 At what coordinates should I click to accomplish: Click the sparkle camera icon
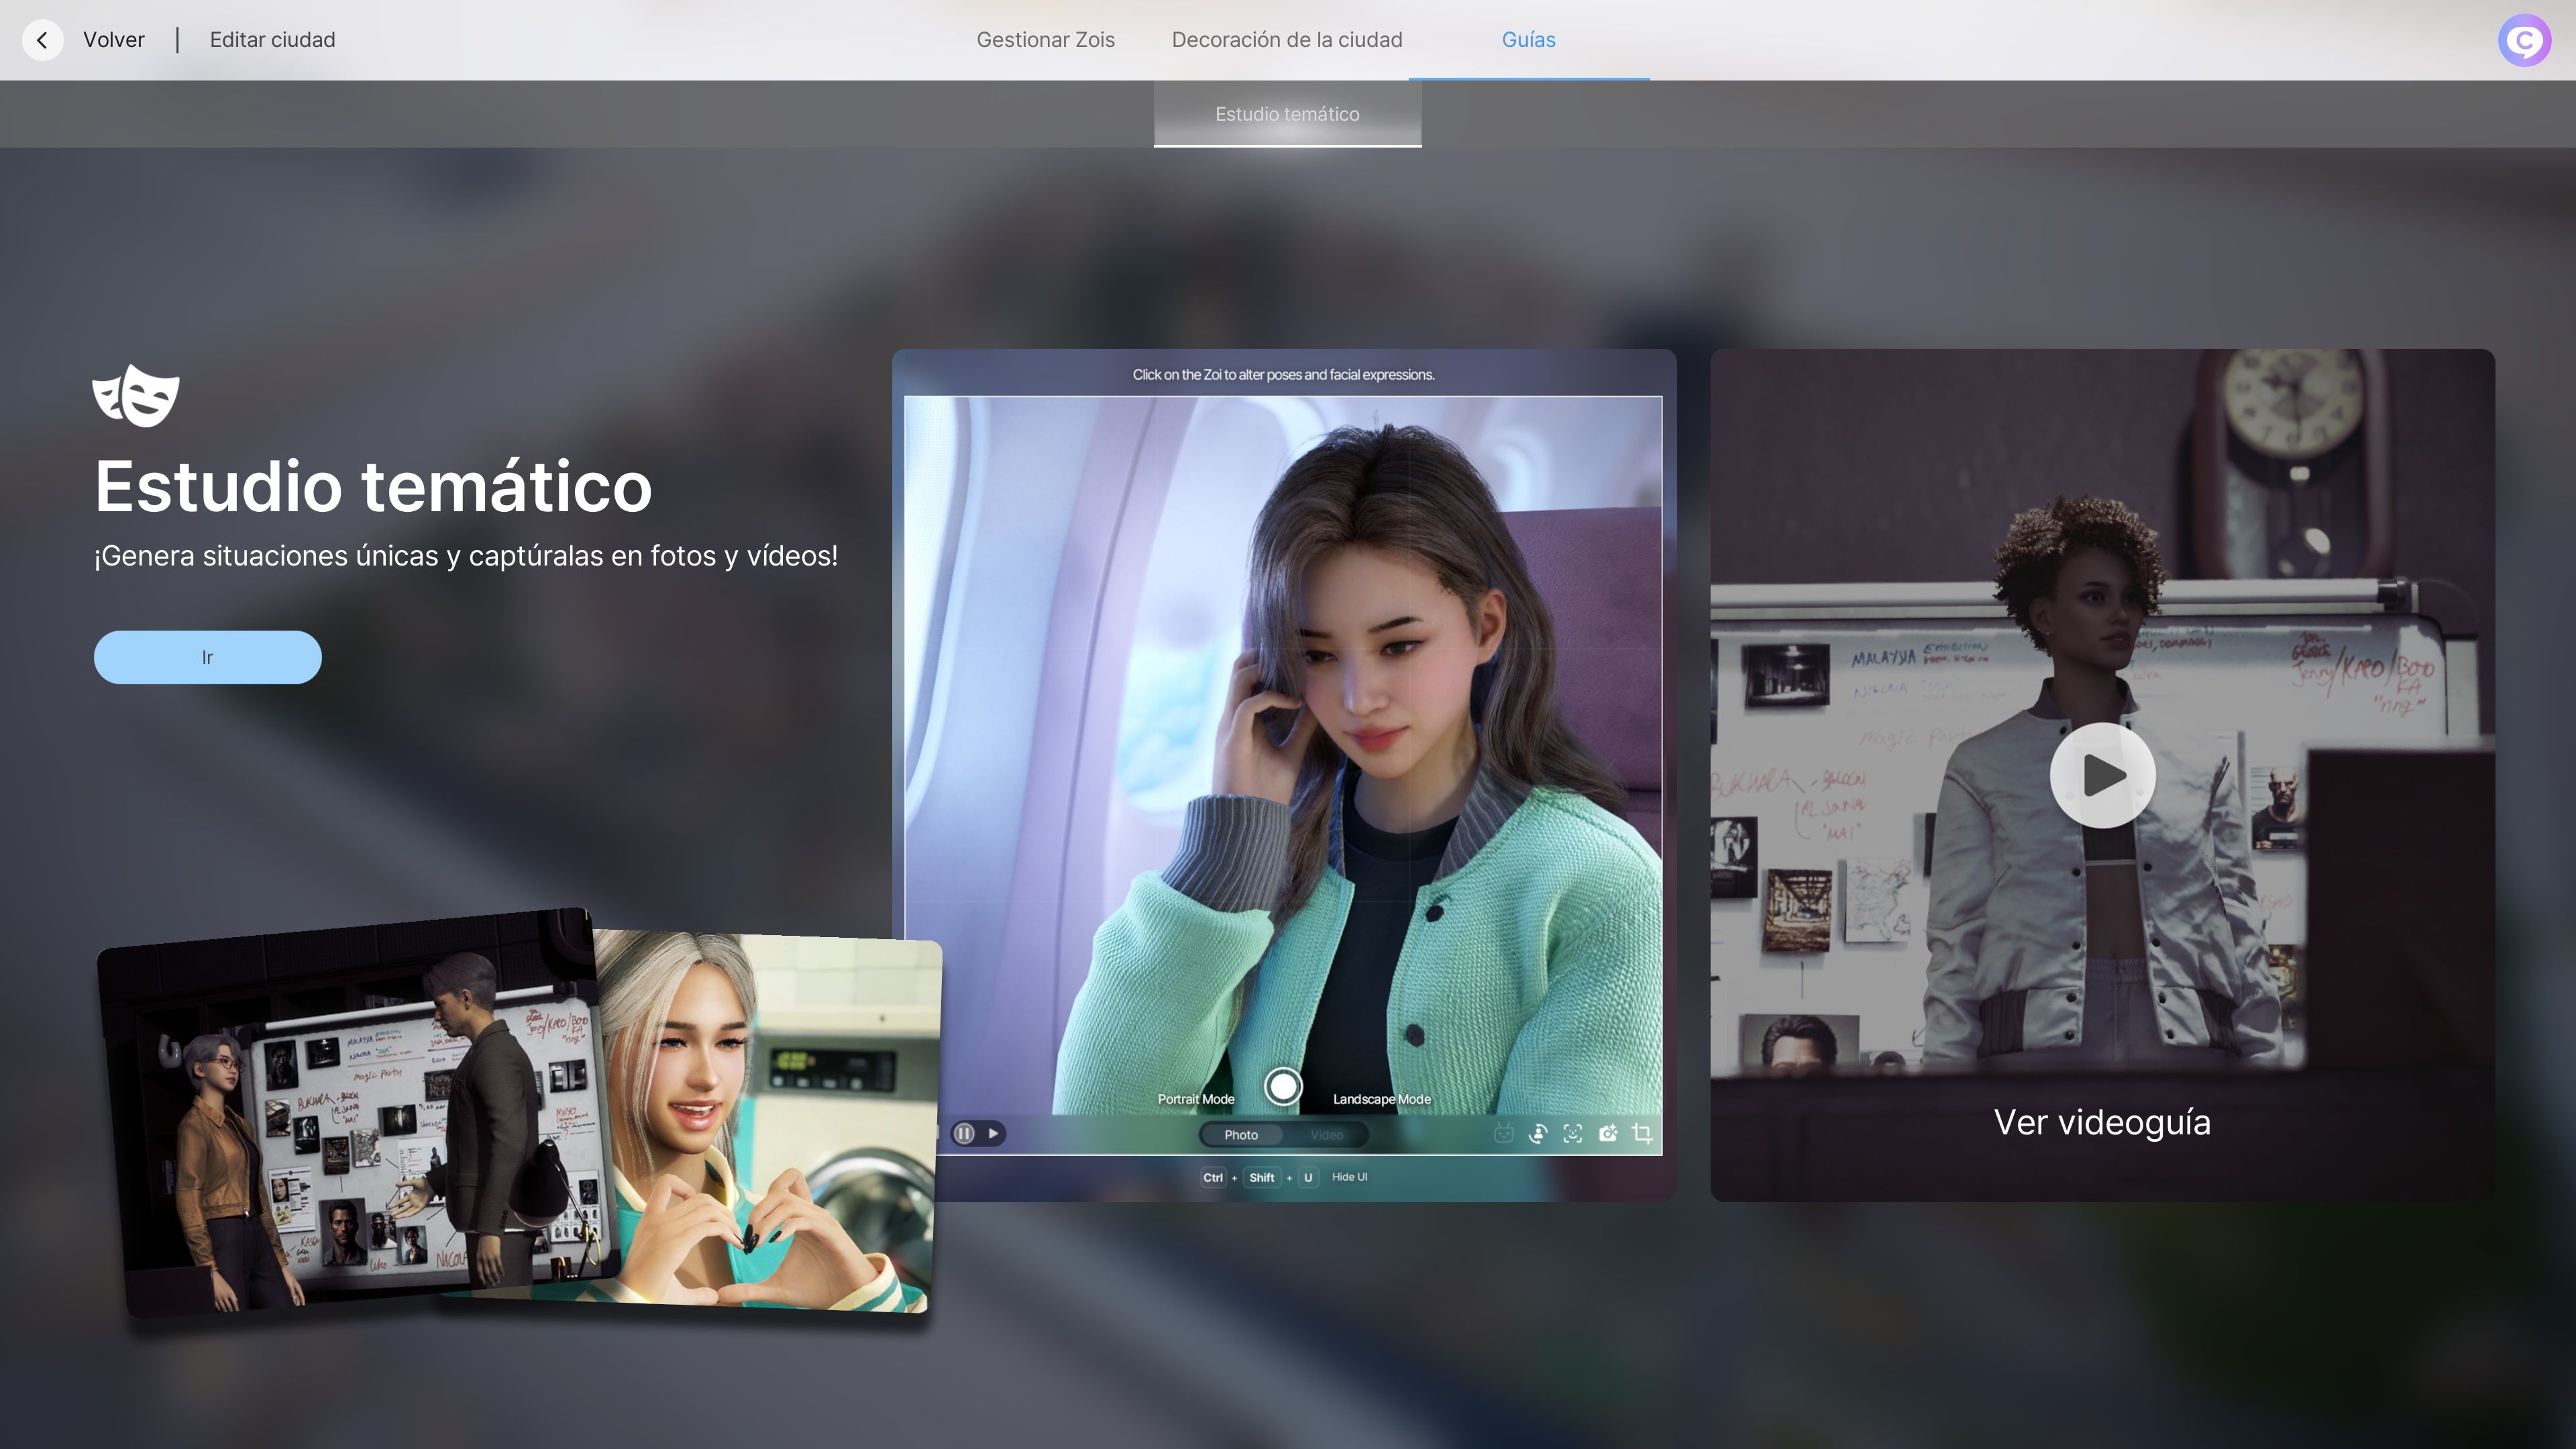click(1608, 1133)
